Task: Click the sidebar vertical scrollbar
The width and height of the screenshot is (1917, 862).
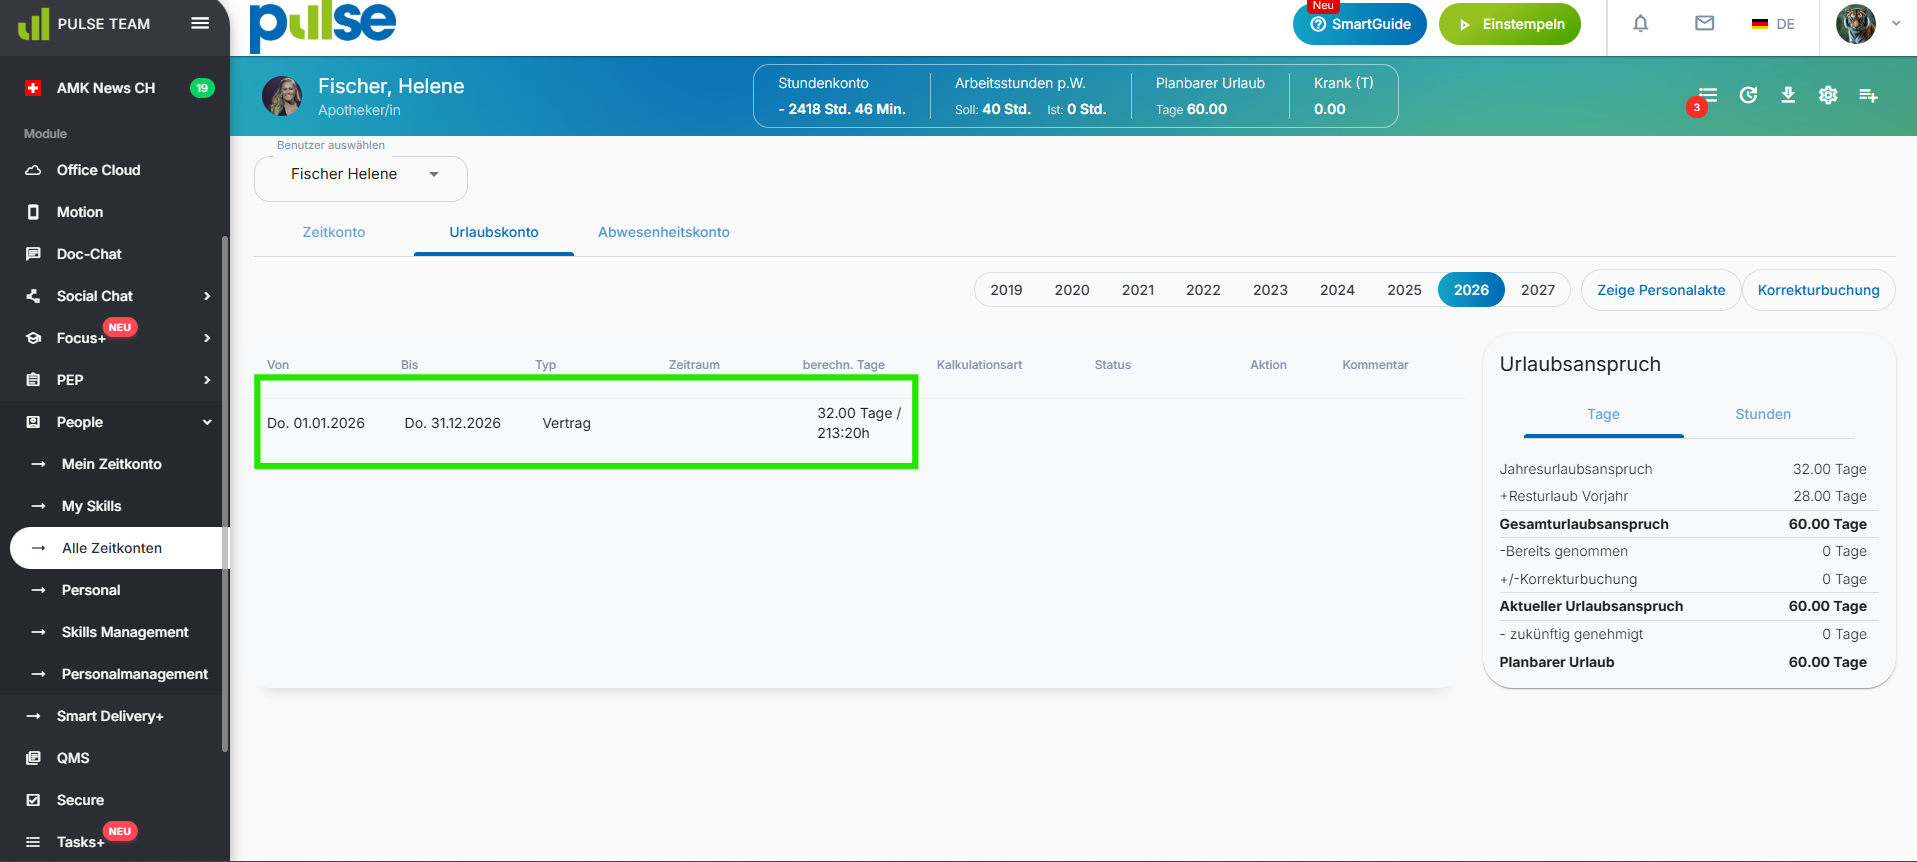Action: click(x=225, y=493)
